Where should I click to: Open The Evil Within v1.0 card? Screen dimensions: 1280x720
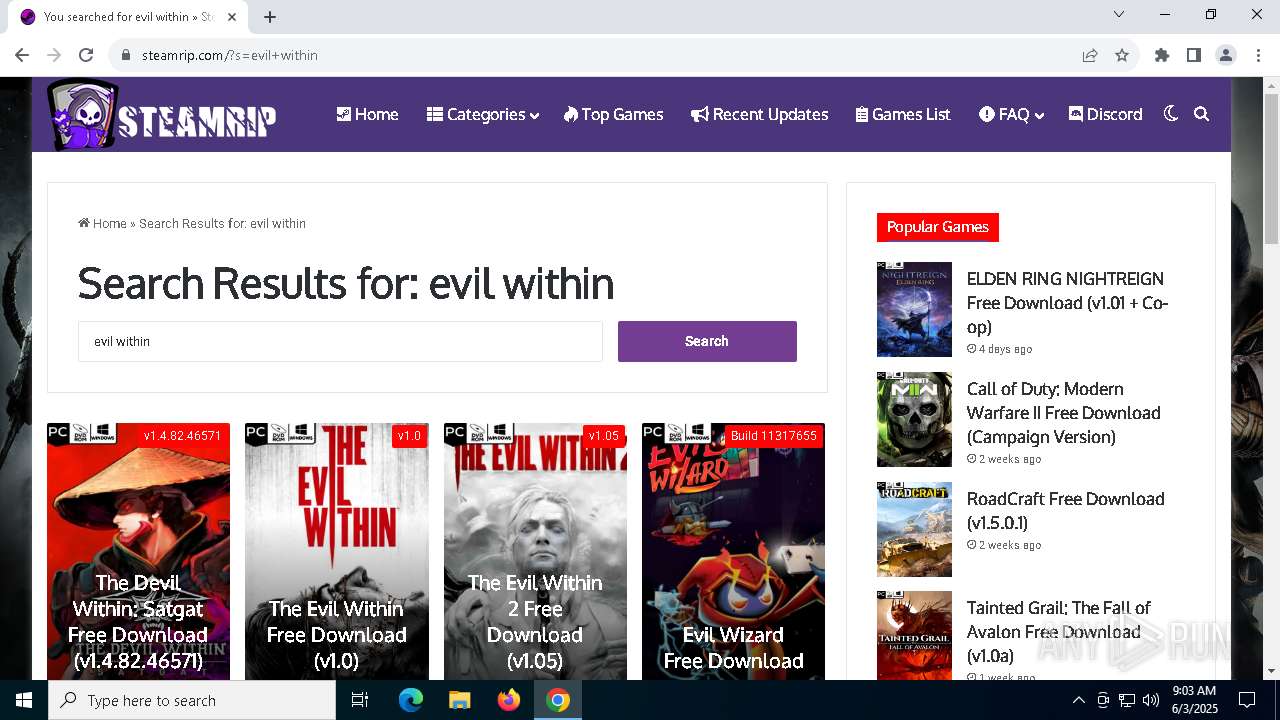coord(336,551)
